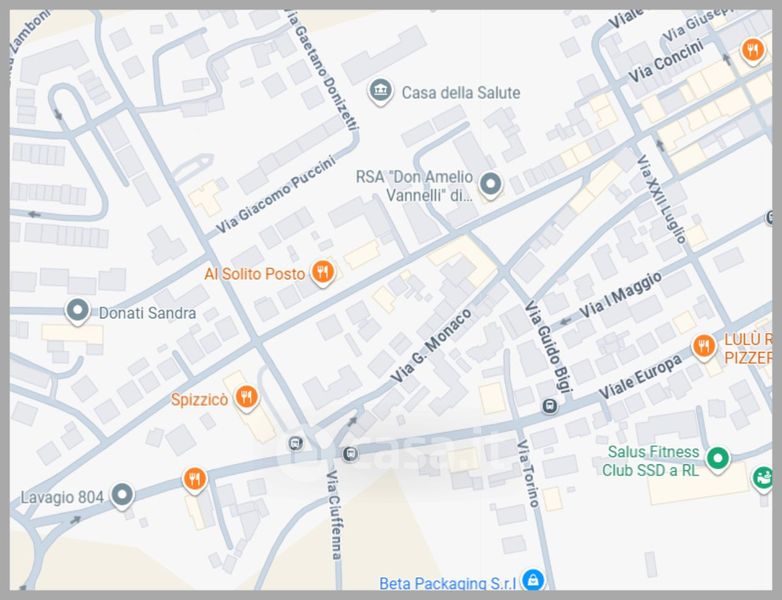The height and width of the screenshot is (600, 782).
Task: Select the unlabeled restaurant icon right of Lavagio 804
Action: (x=194, y=480)
